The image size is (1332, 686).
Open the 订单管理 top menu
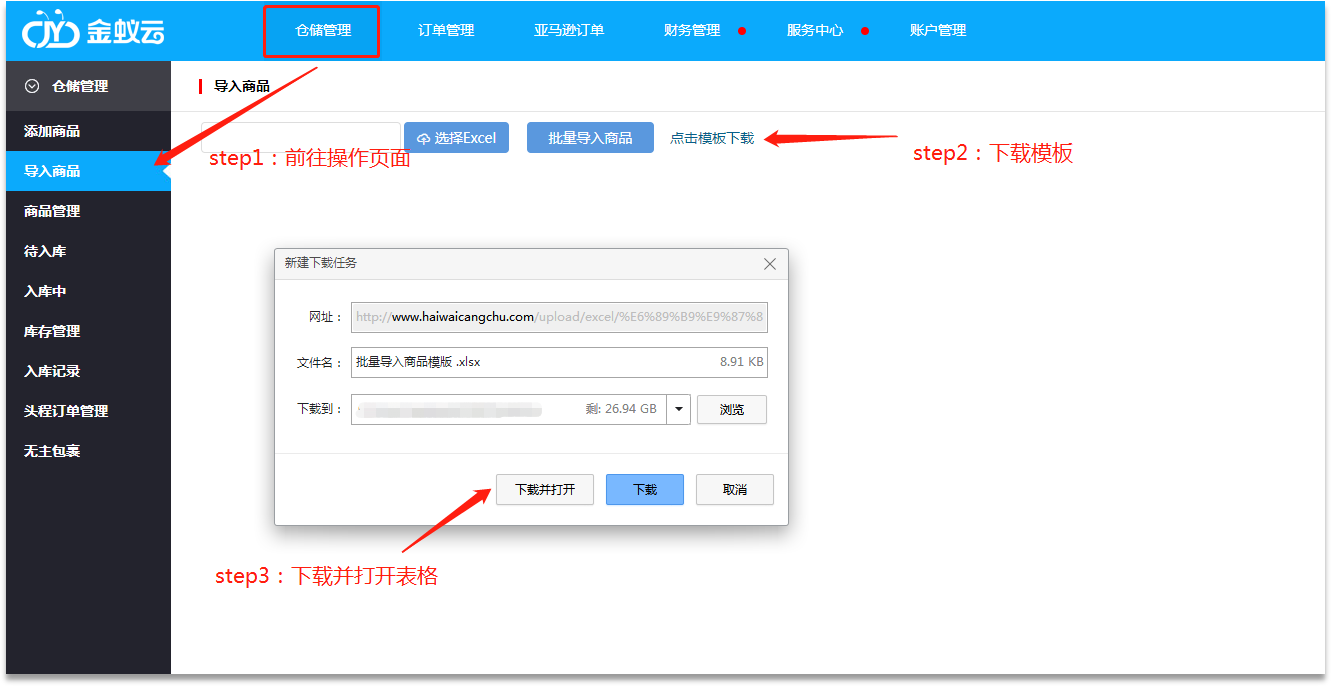coord(446,30)
